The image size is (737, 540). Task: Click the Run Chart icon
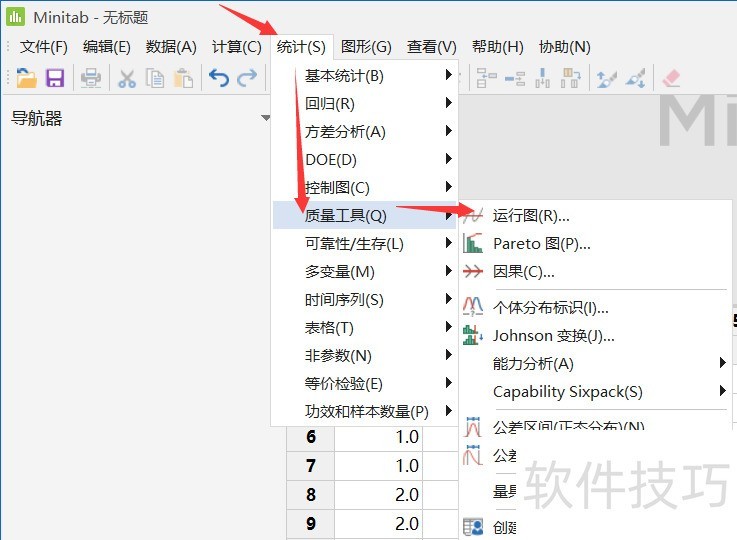click(473, 216)
